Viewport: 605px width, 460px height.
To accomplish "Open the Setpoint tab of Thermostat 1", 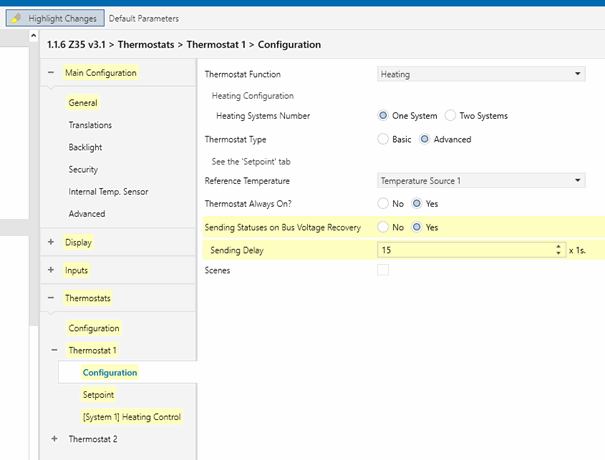I will (98, 395).
